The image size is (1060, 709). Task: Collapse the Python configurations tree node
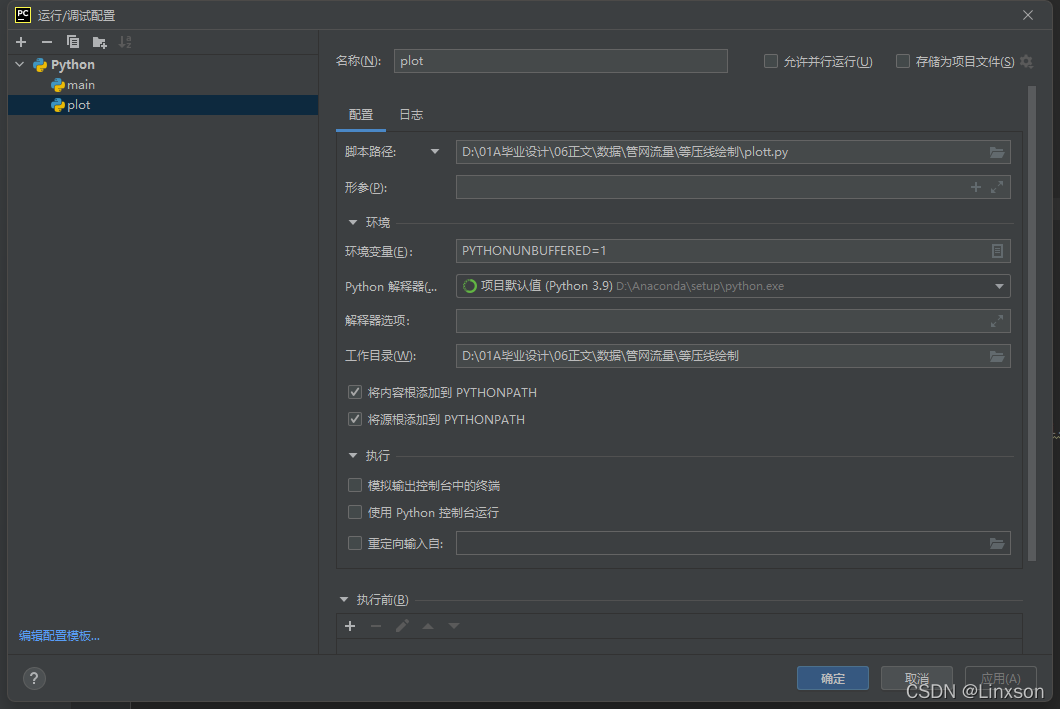(x=20, y=64)
